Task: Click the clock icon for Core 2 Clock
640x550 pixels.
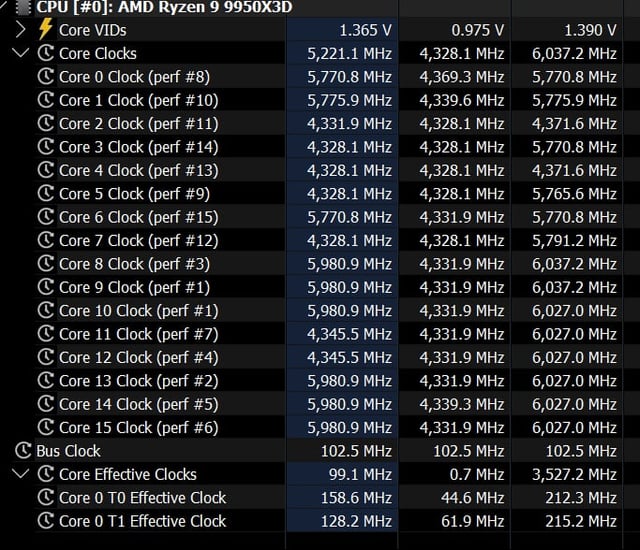Action: click(46, 123)
